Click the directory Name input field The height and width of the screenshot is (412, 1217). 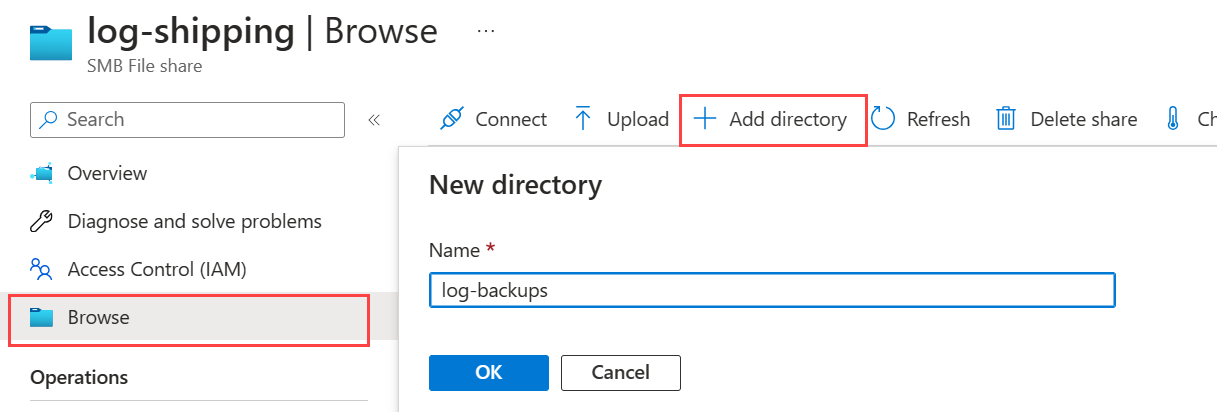coord(771,290)
